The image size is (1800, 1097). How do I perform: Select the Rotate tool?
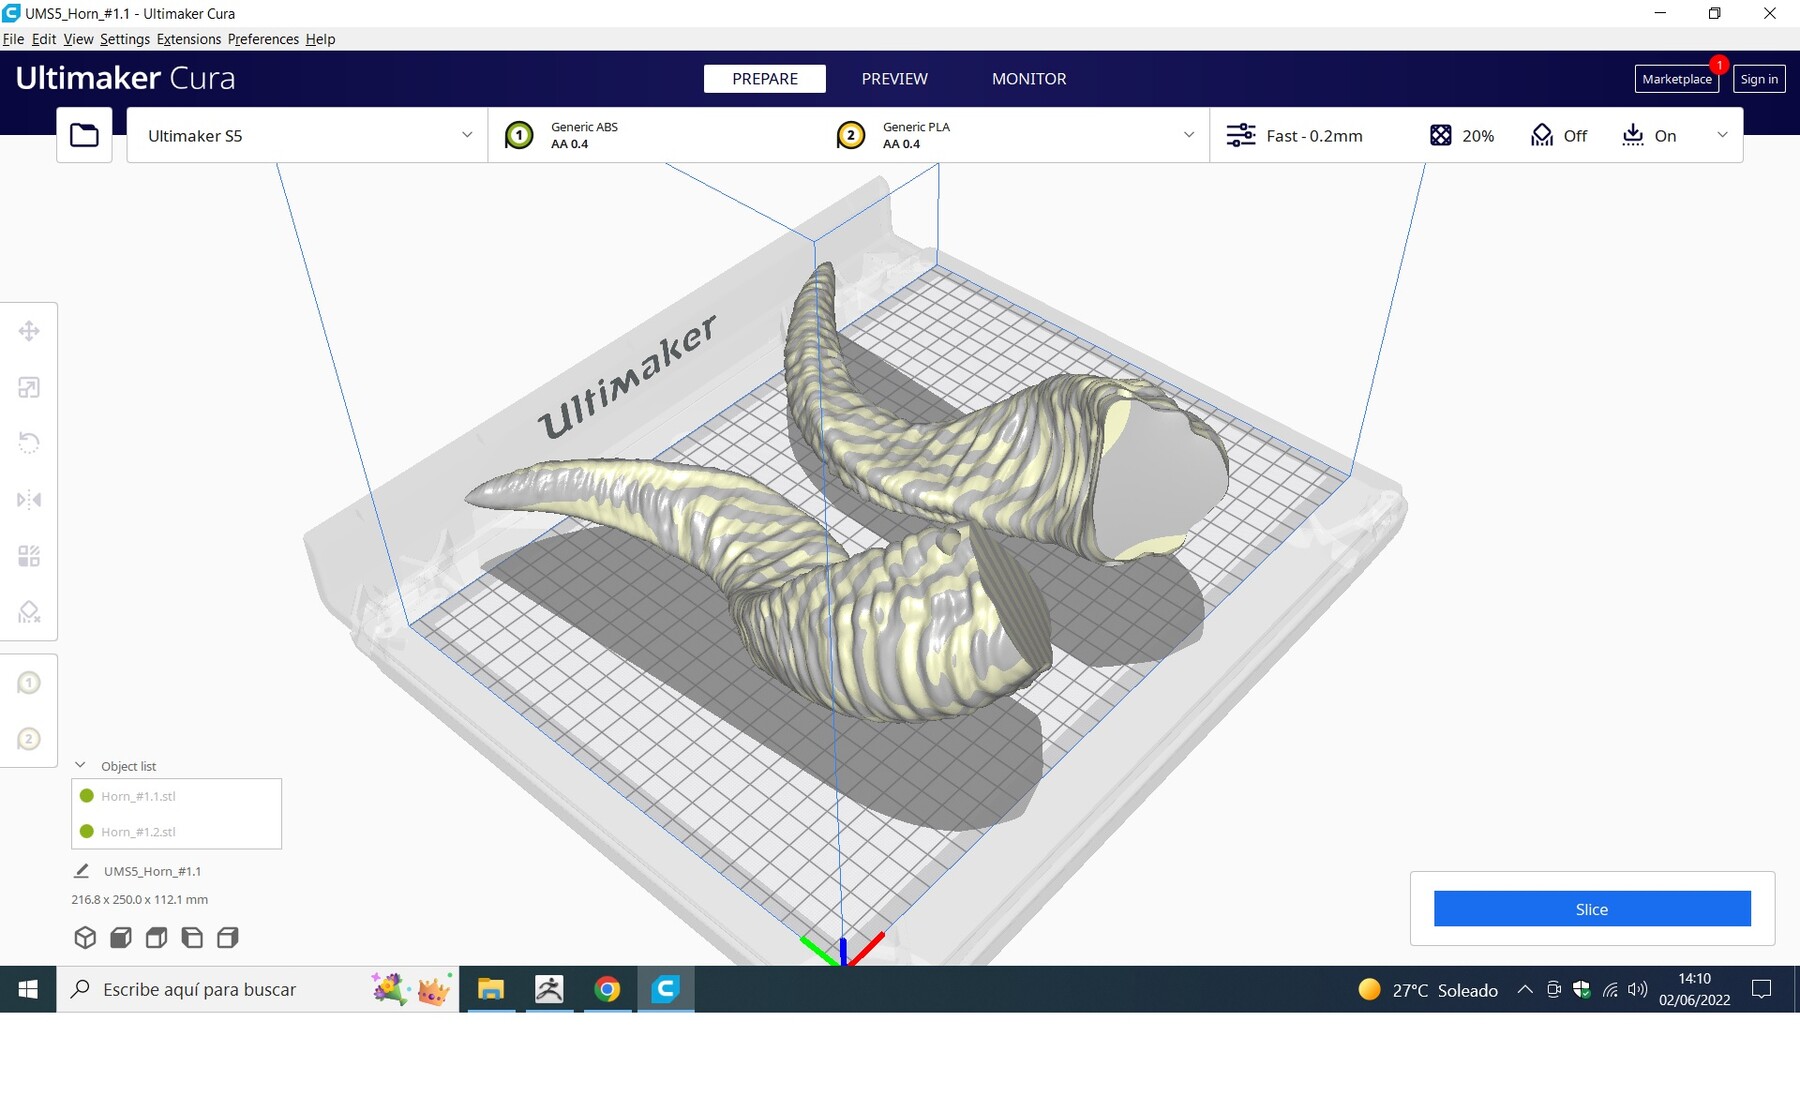click(29, 442)
